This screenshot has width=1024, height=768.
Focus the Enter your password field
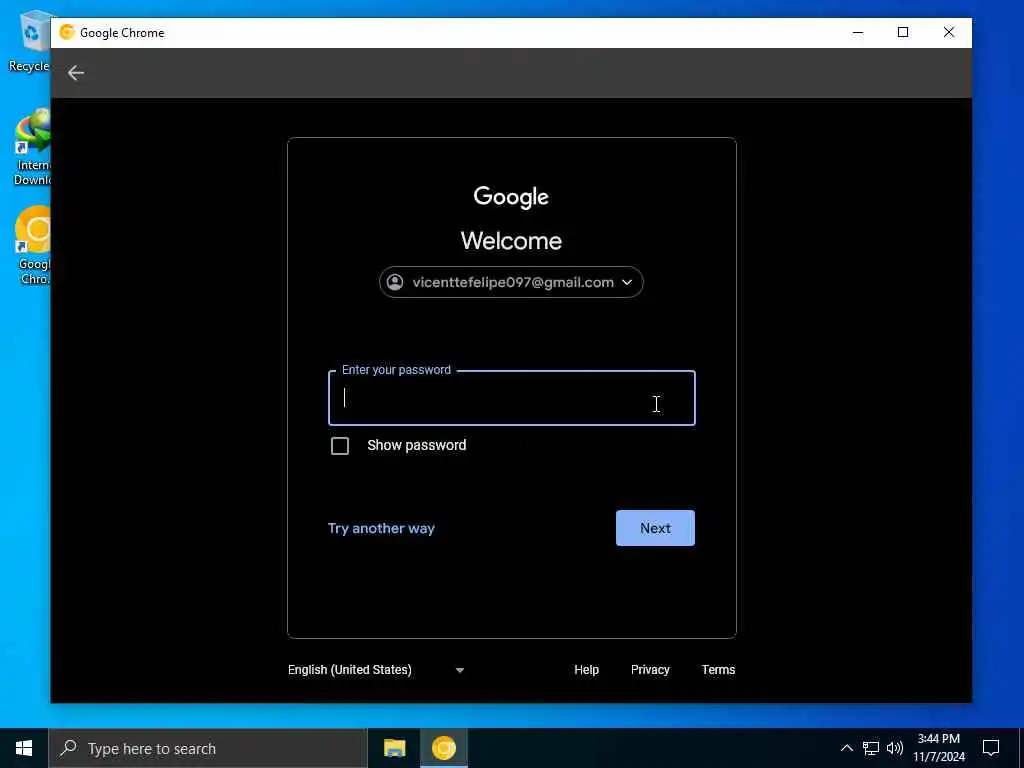coord(512,398)
